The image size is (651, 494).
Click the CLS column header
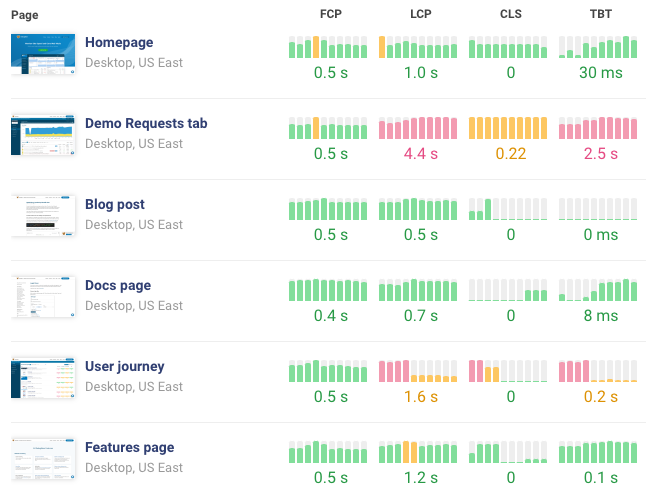coord(510,15)
